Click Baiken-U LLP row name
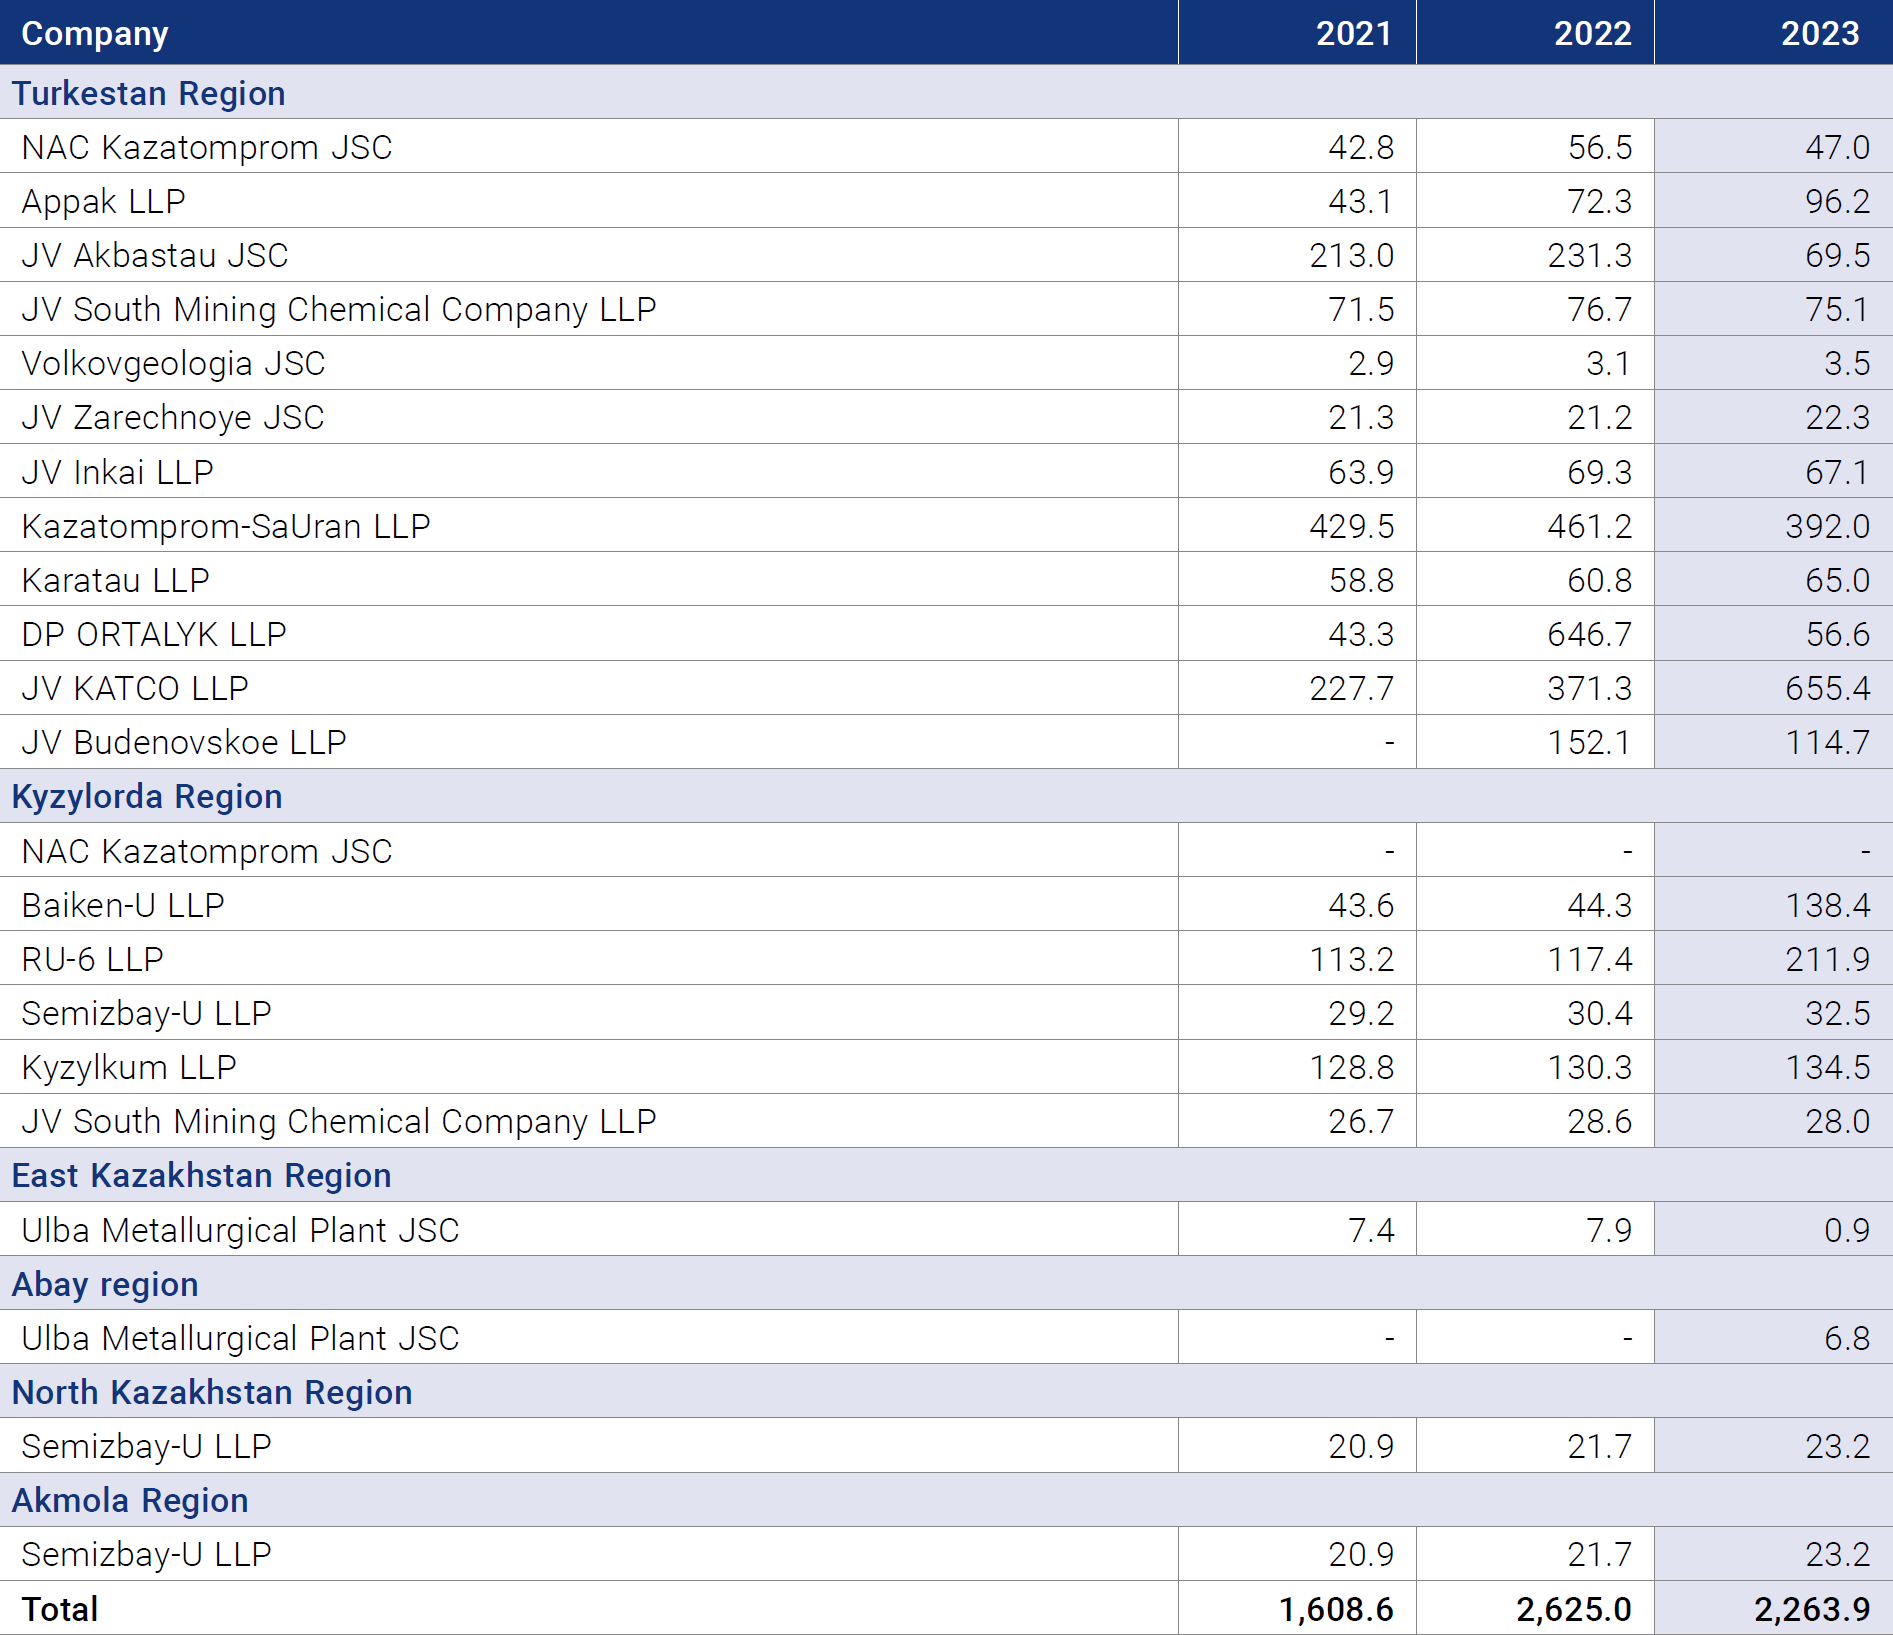The image size is (1893, 1635). coord(123,905)
